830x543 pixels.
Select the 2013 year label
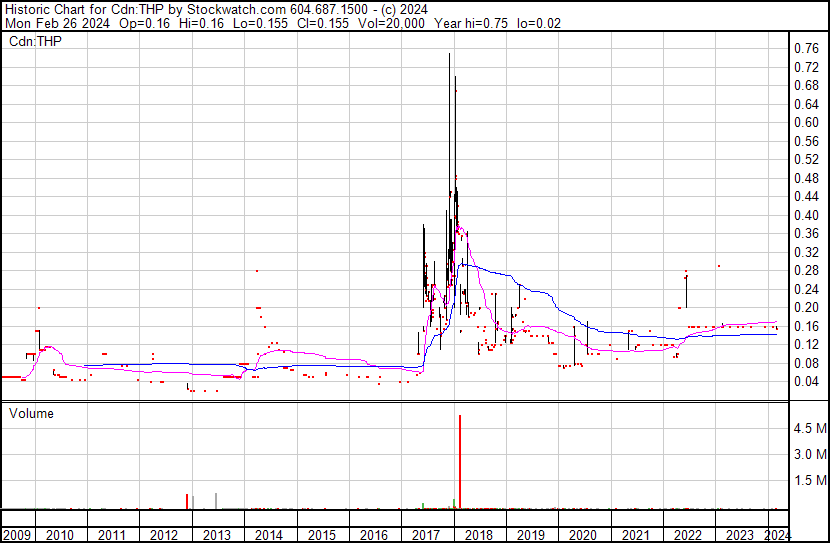coord(217,535)
